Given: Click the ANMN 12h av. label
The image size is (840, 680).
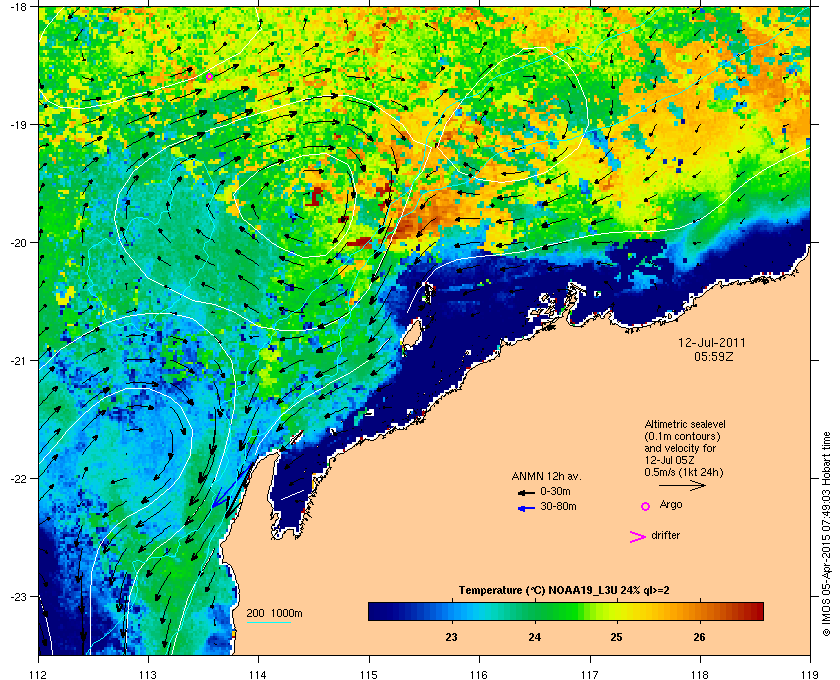Looking at the screenshot, I should click(546, 476).
